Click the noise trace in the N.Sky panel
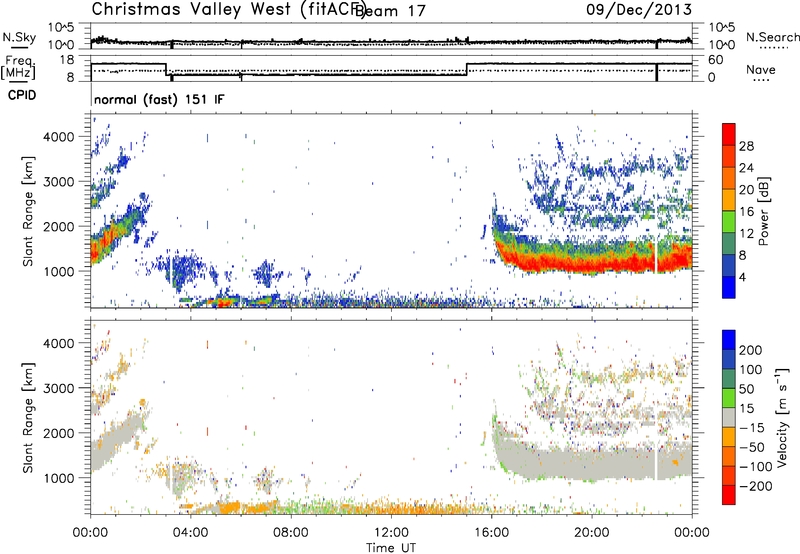 coord(391,41)
